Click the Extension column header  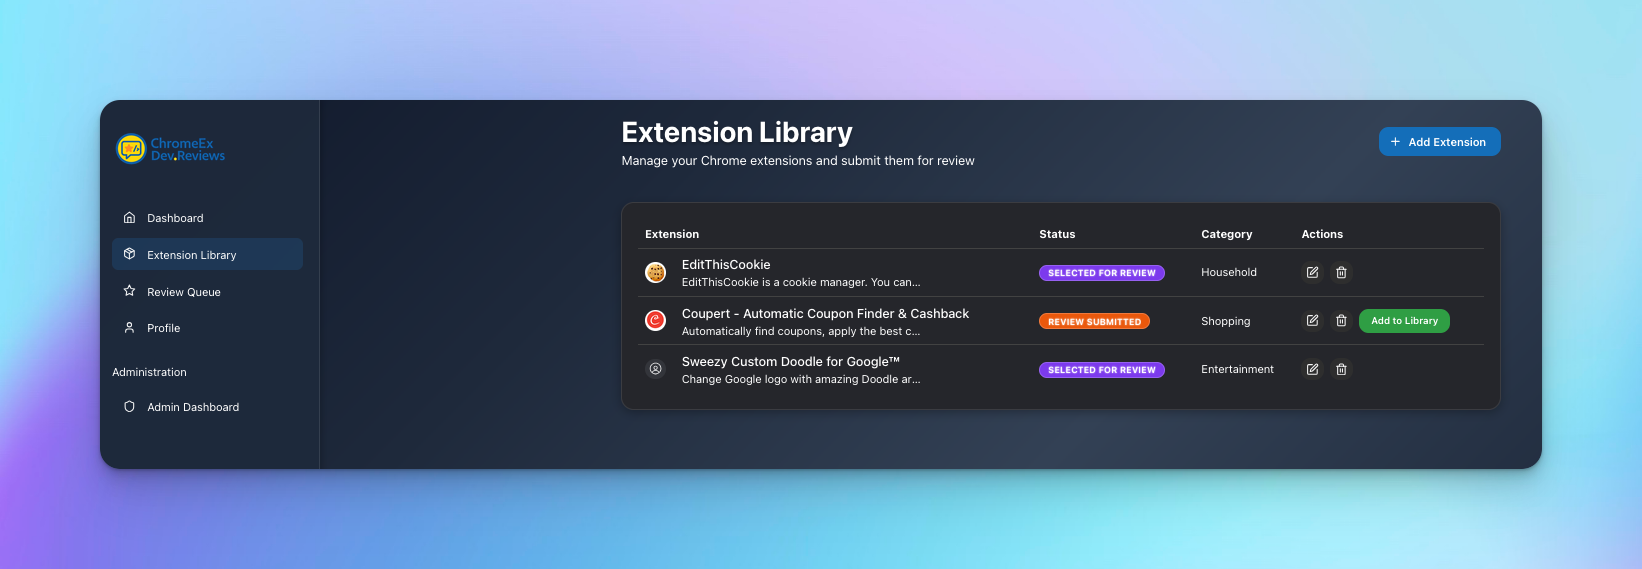click(672, 234)
